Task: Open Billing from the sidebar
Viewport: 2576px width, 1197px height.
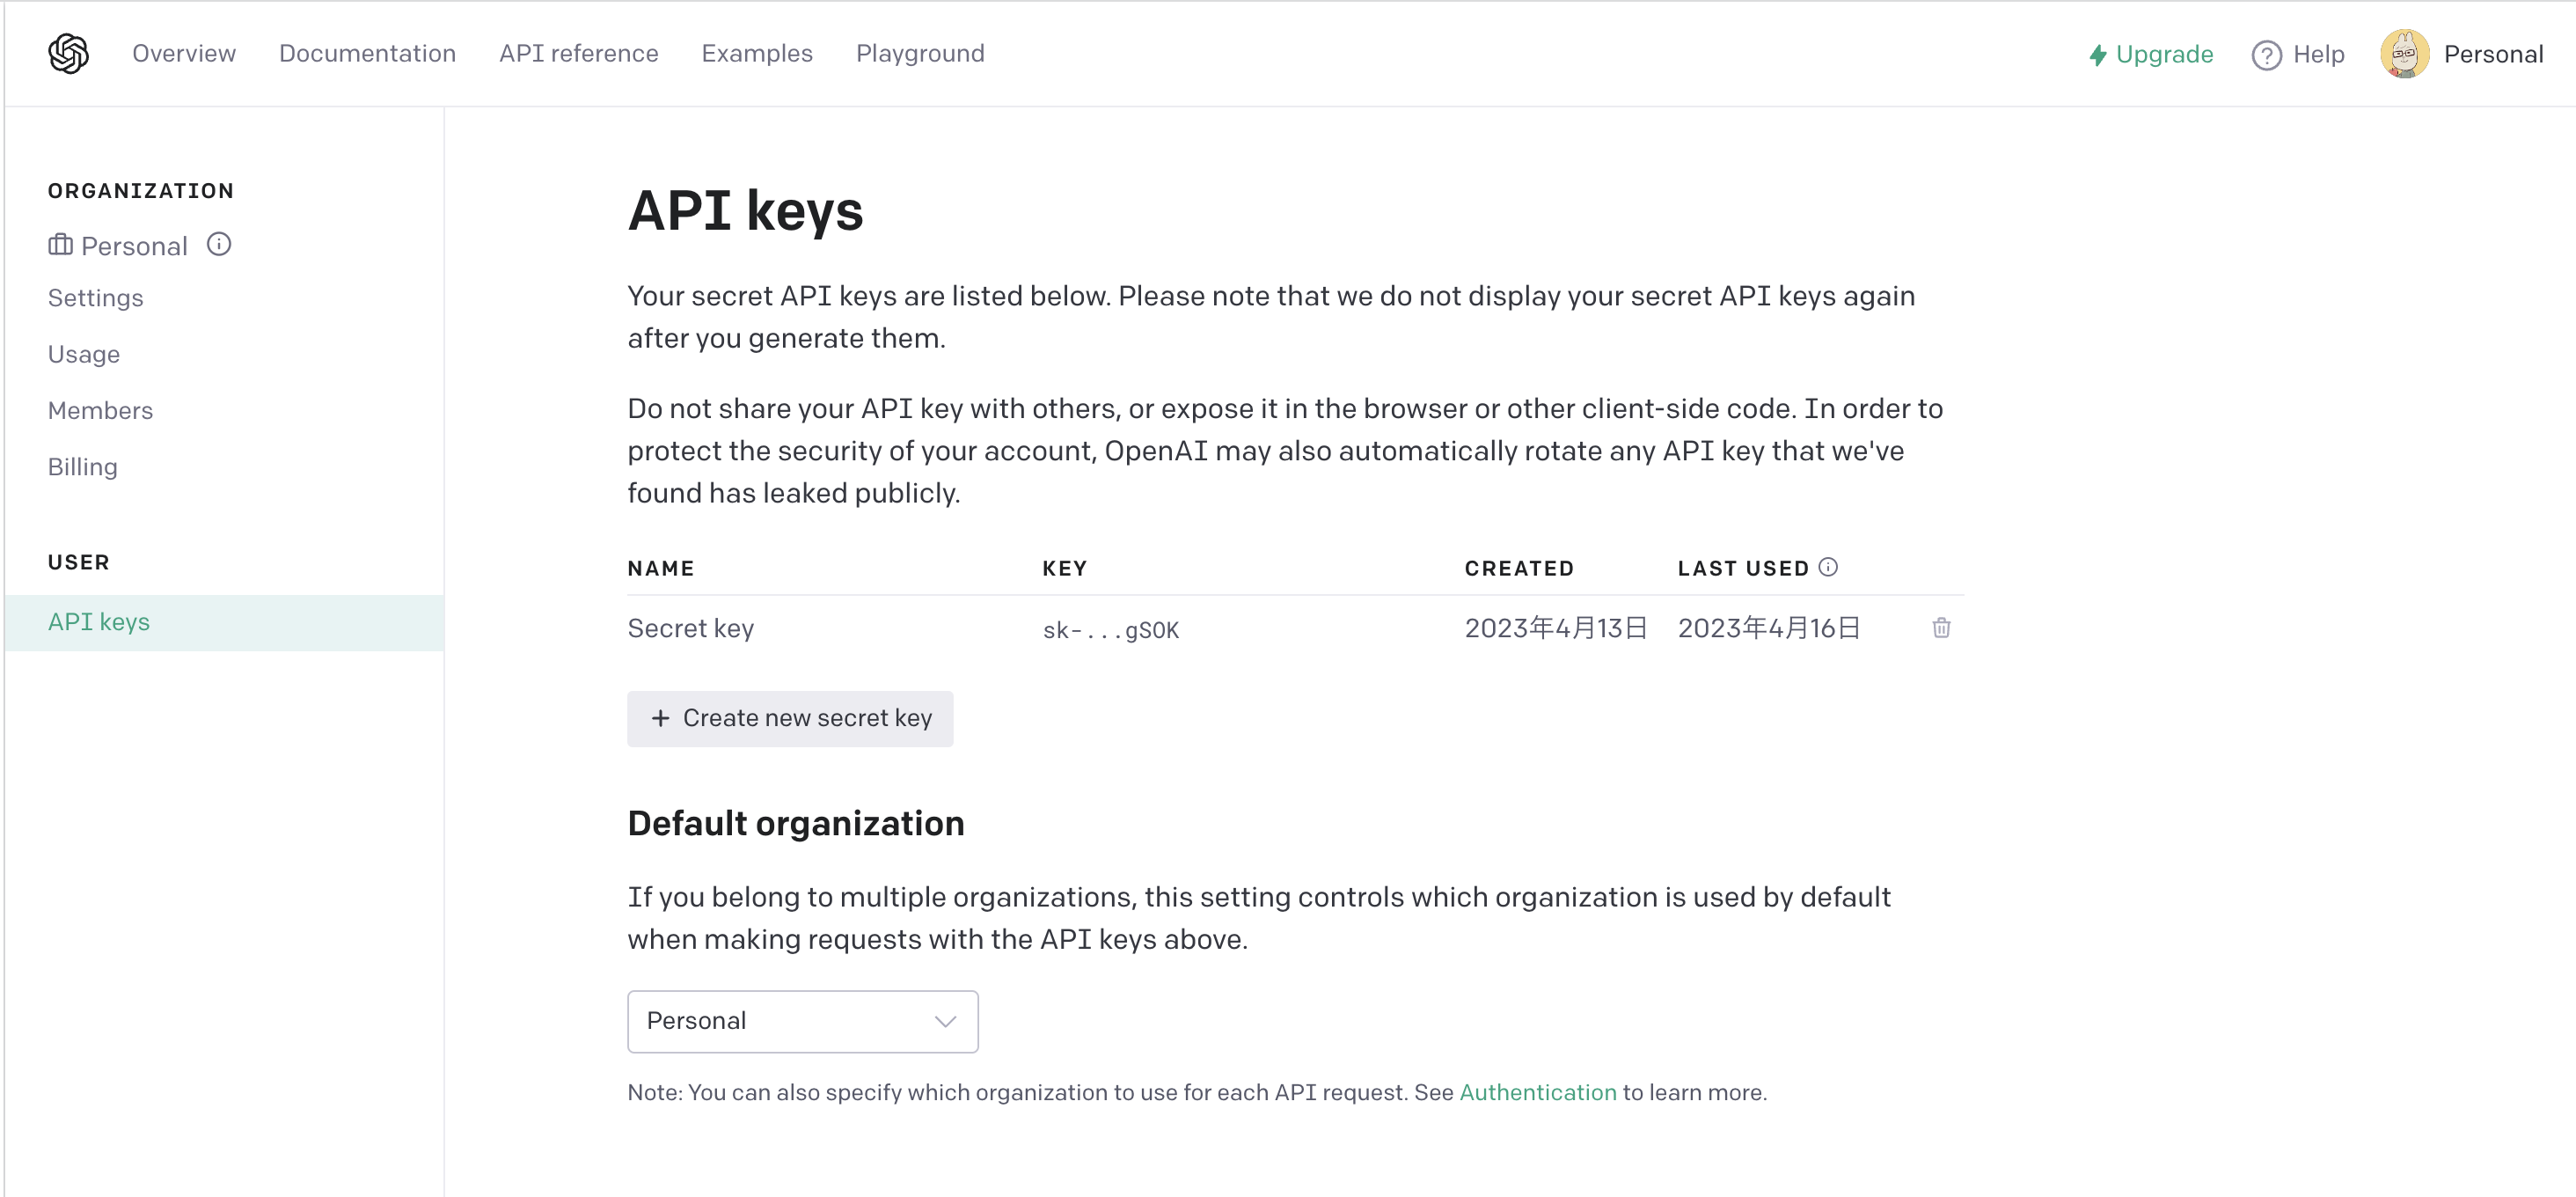Action: point(83,466)
